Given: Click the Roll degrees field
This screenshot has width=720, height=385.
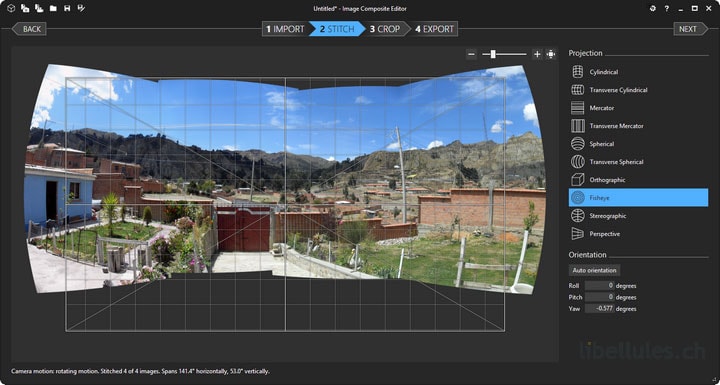Looking at the screenshot, I should pos(600,285).
